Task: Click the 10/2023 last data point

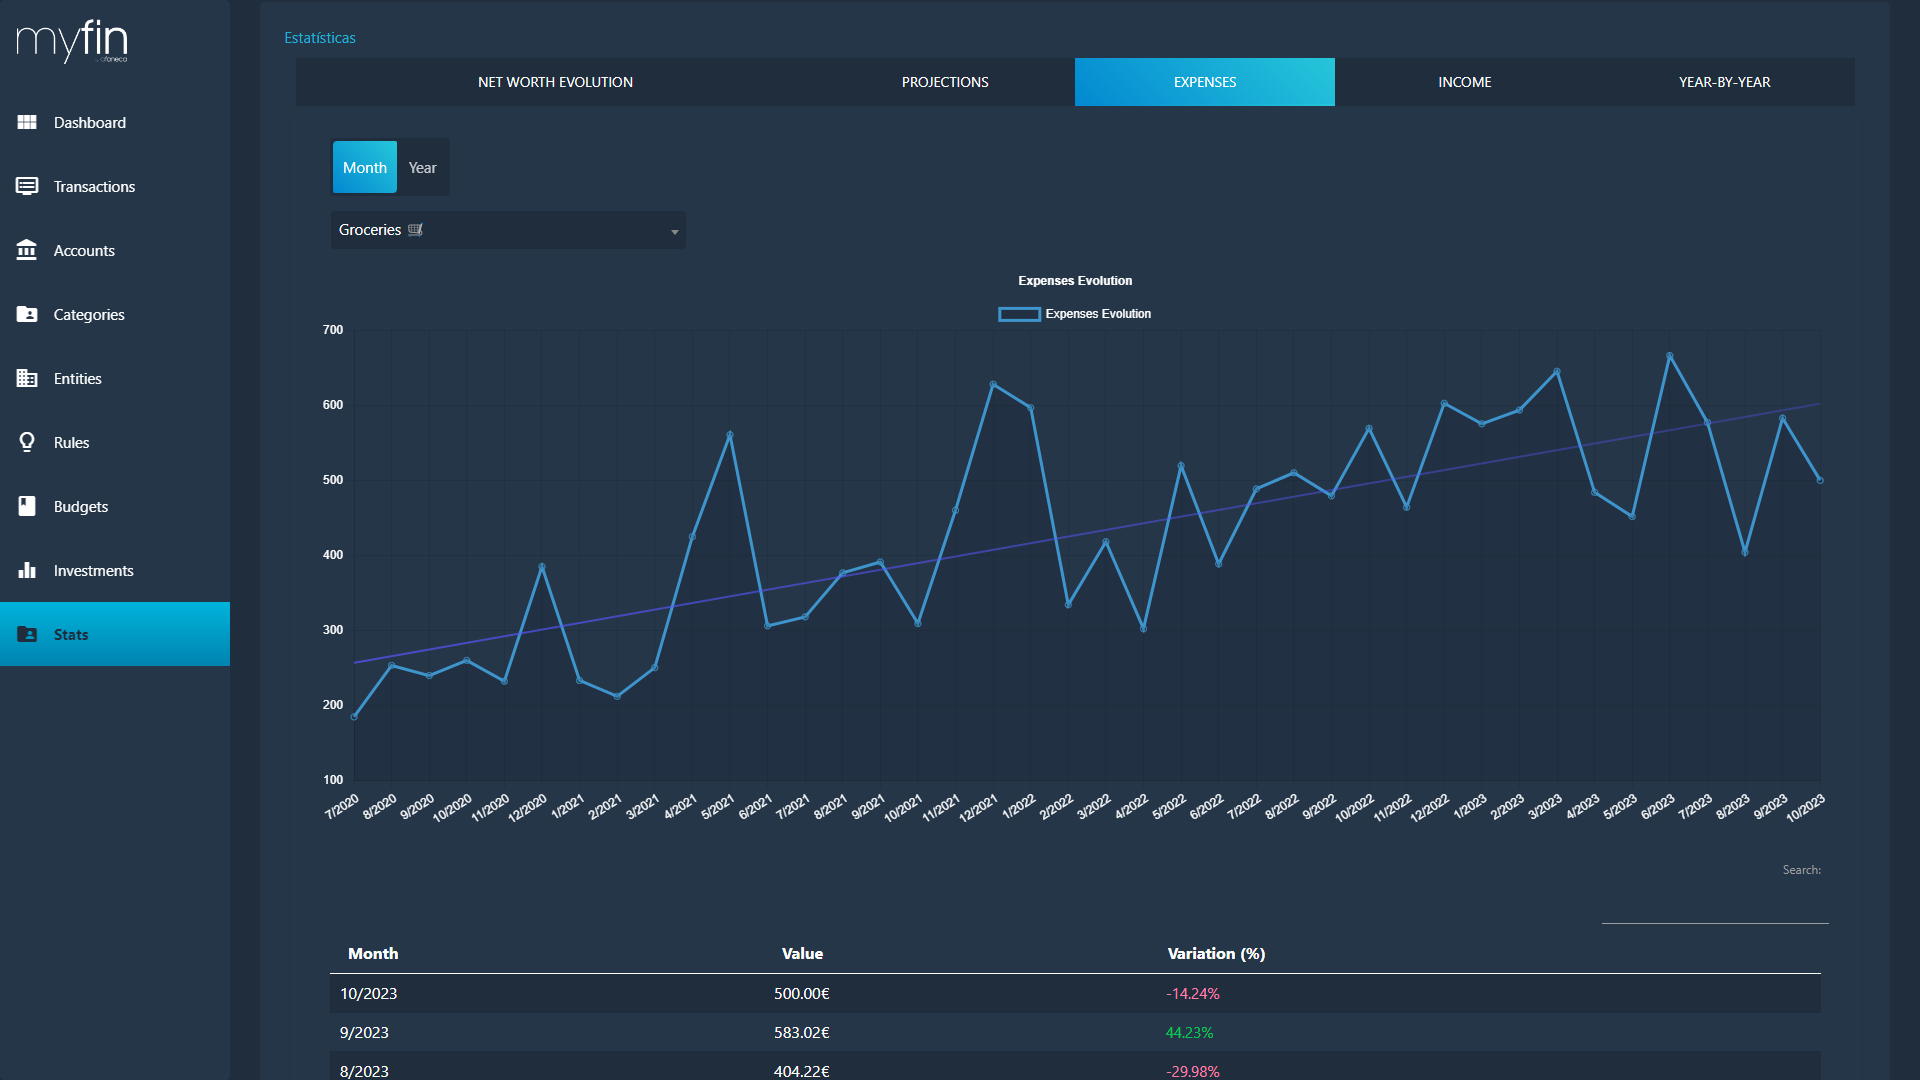Action: pos(1820,480)
